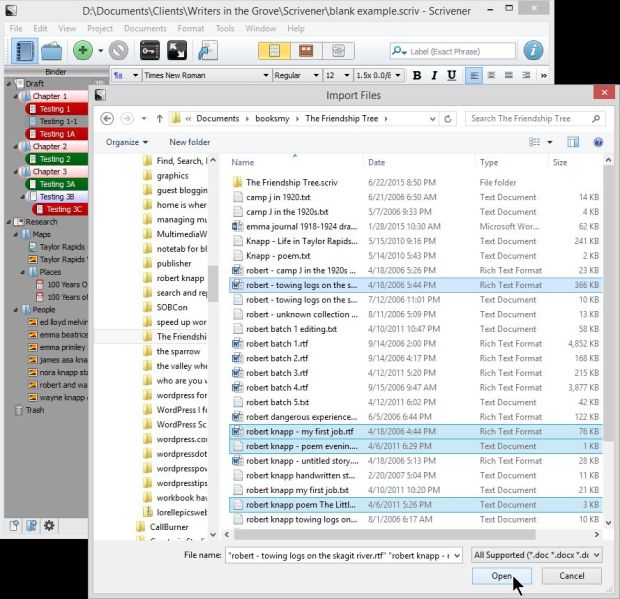Toggle the preview pane icon
This screenshot has height=599, width=620.
coord(573,142)
